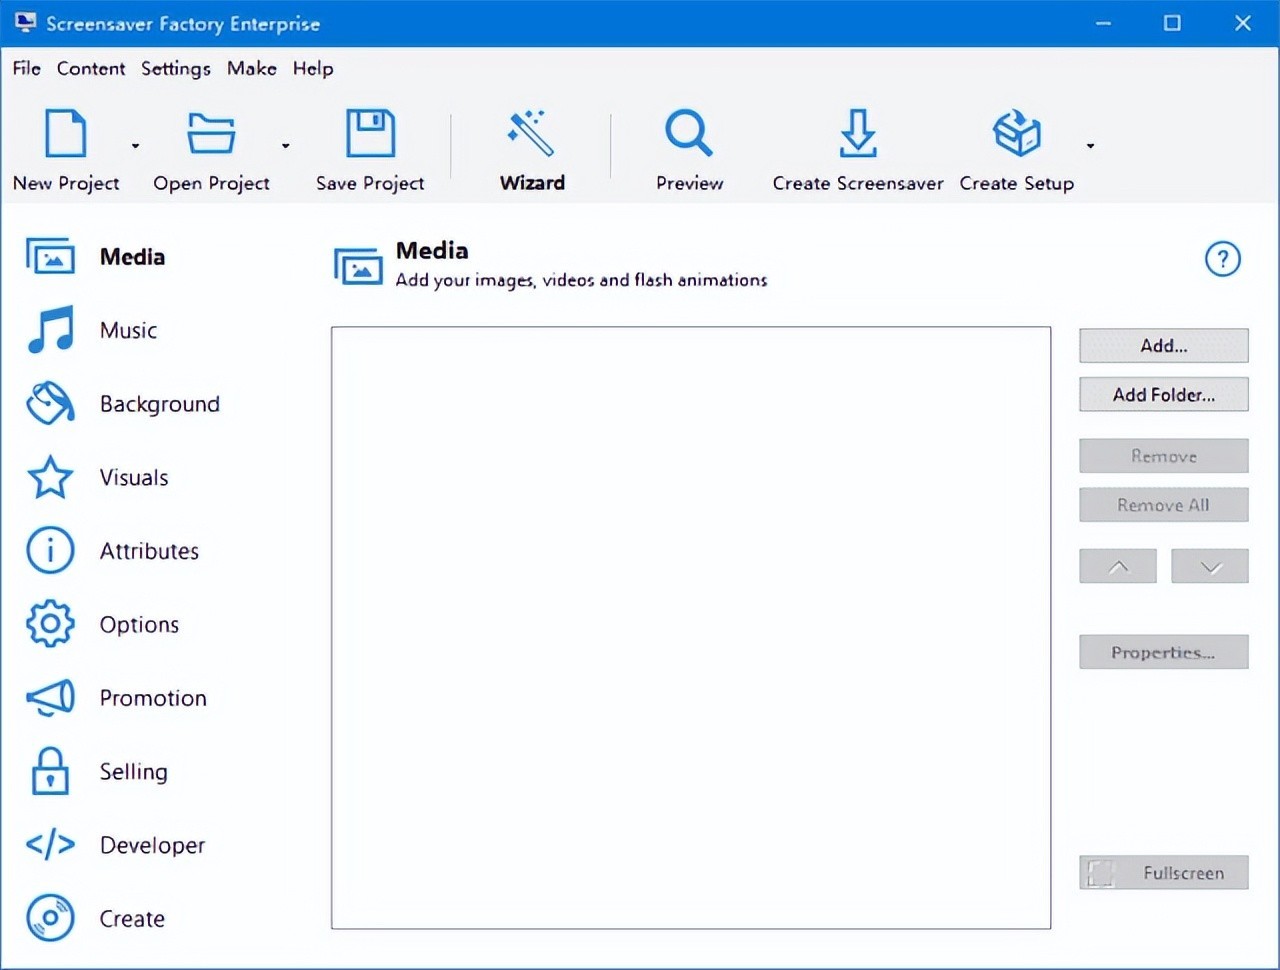Select the Music note icon in sidebar
Image resolution: width=1280 pixels, height=970 pixels.
click(x=50, y=330)
